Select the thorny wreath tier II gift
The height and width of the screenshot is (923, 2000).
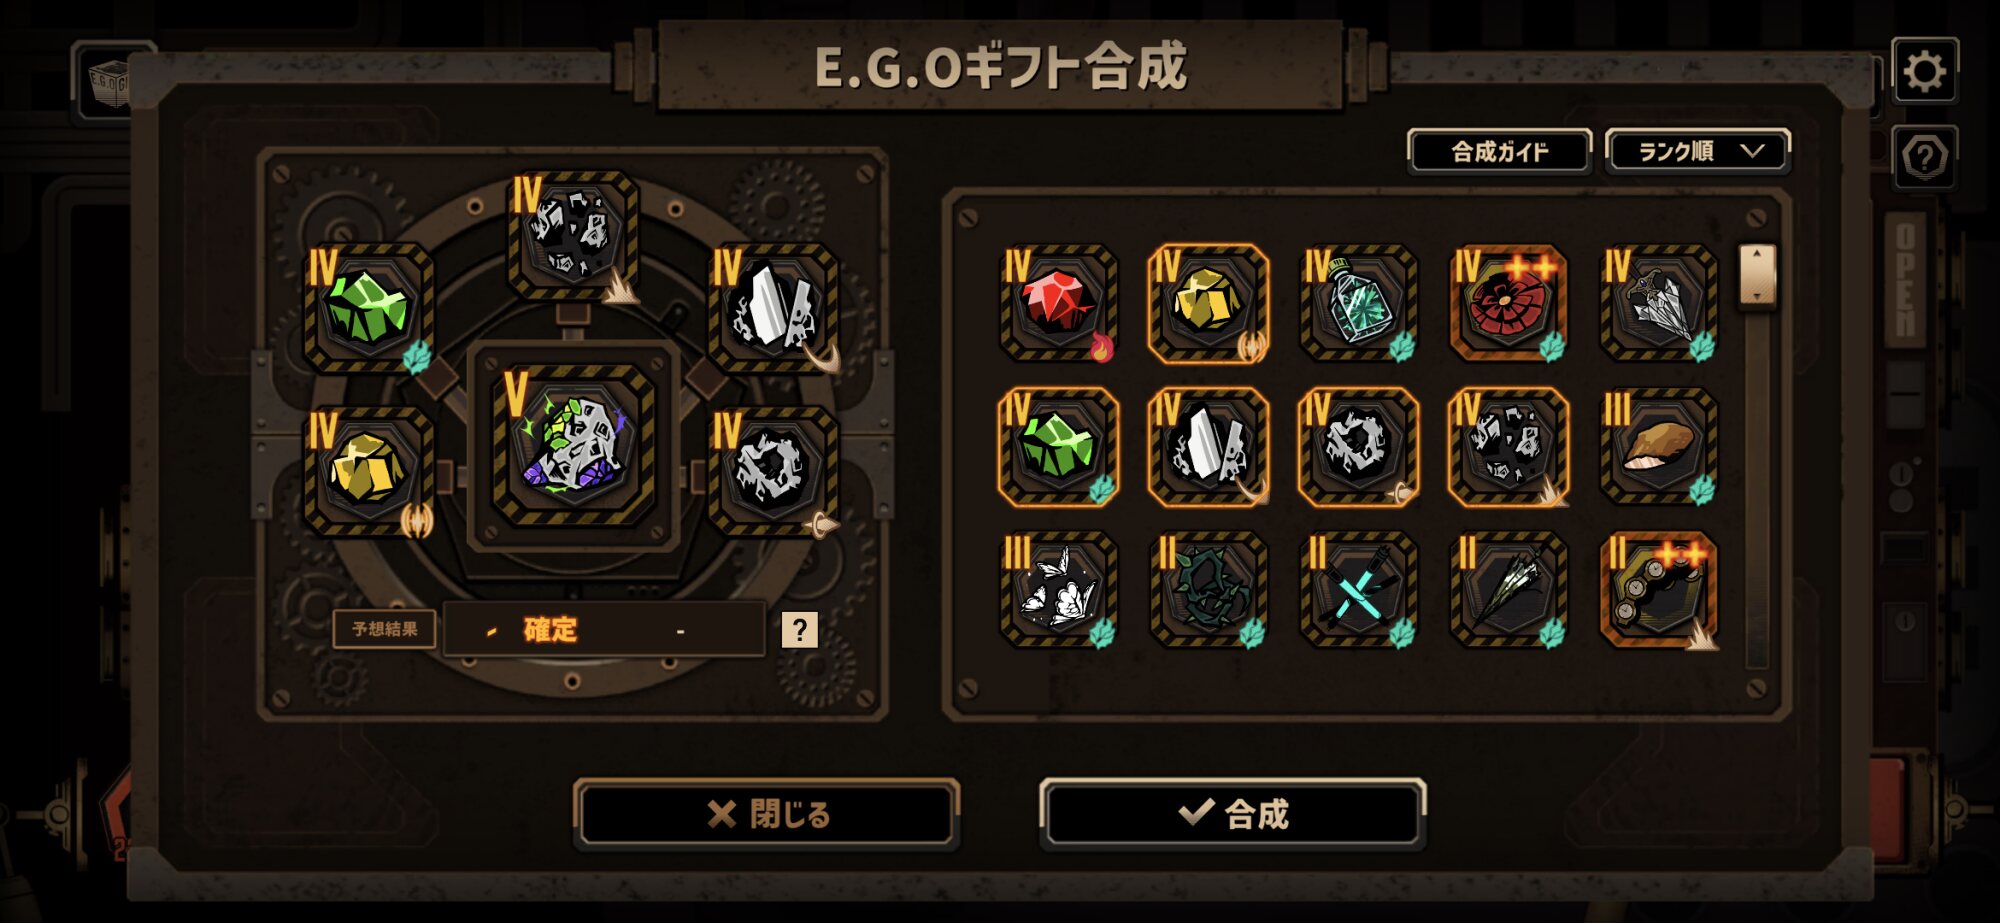point(1208,590)
